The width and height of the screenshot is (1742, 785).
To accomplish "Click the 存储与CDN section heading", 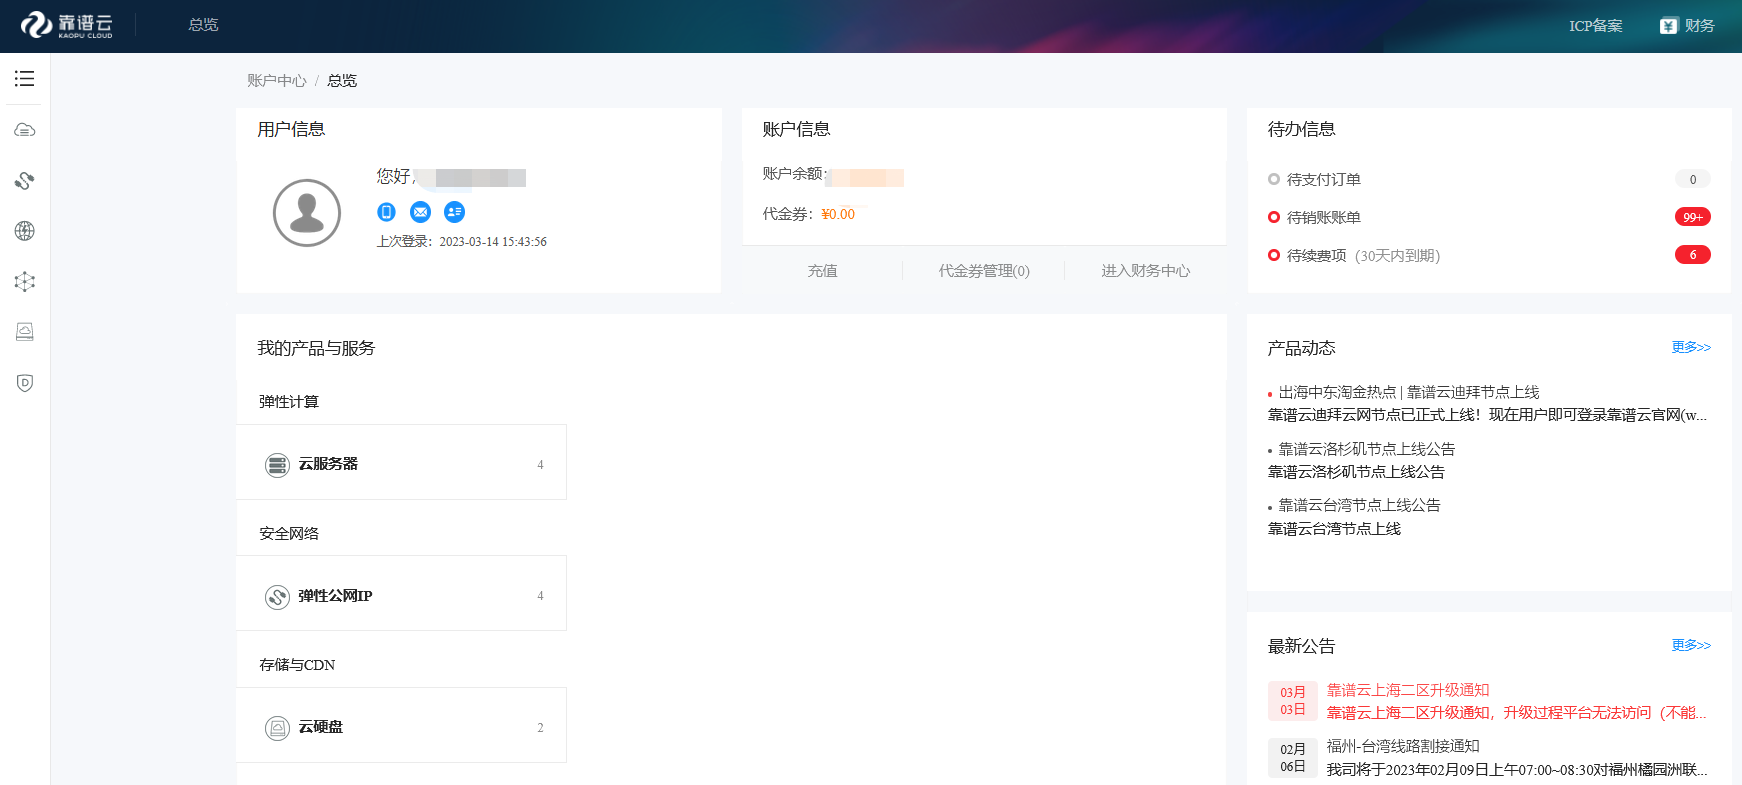I will tap(296, 665).
